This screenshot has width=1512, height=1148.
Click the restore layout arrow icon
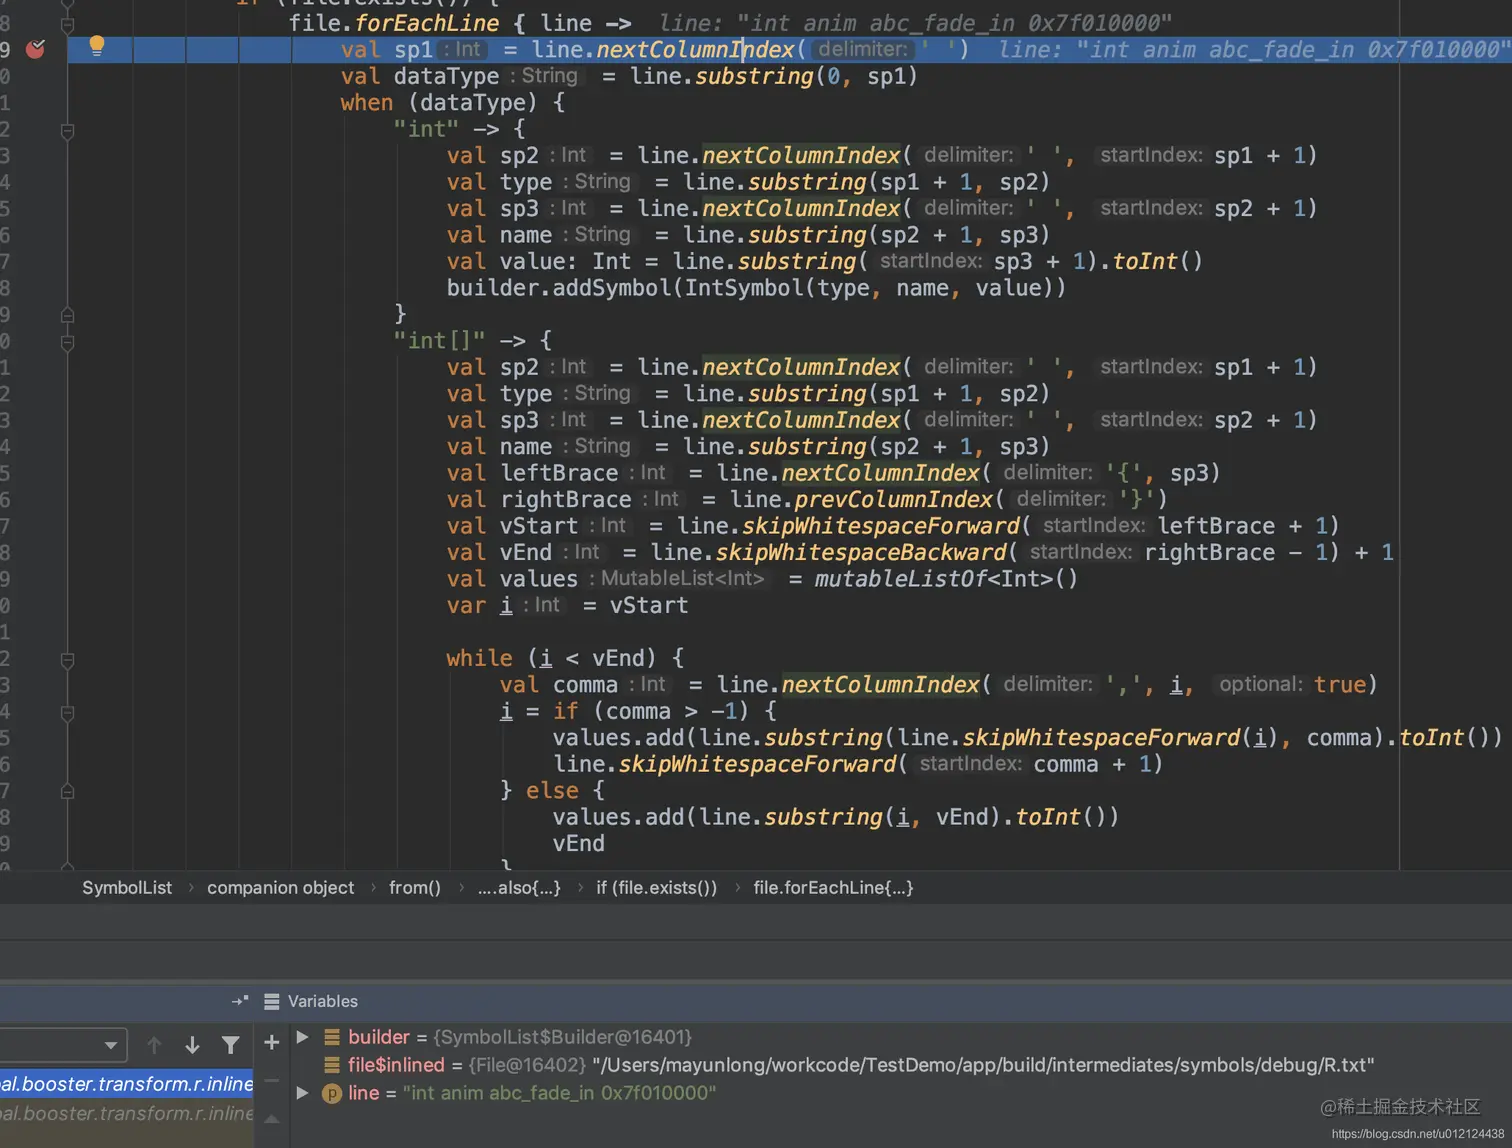240,1001
